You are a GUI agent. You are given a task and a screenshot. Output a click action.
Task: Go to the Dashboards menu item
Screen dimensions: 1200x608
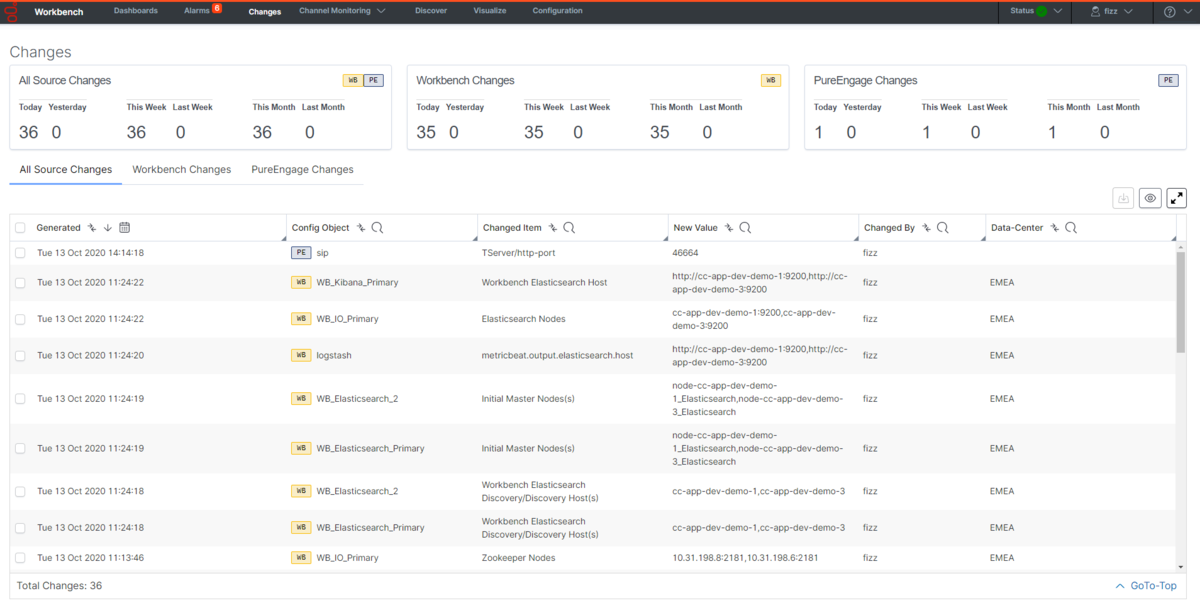tap(136, 11)
